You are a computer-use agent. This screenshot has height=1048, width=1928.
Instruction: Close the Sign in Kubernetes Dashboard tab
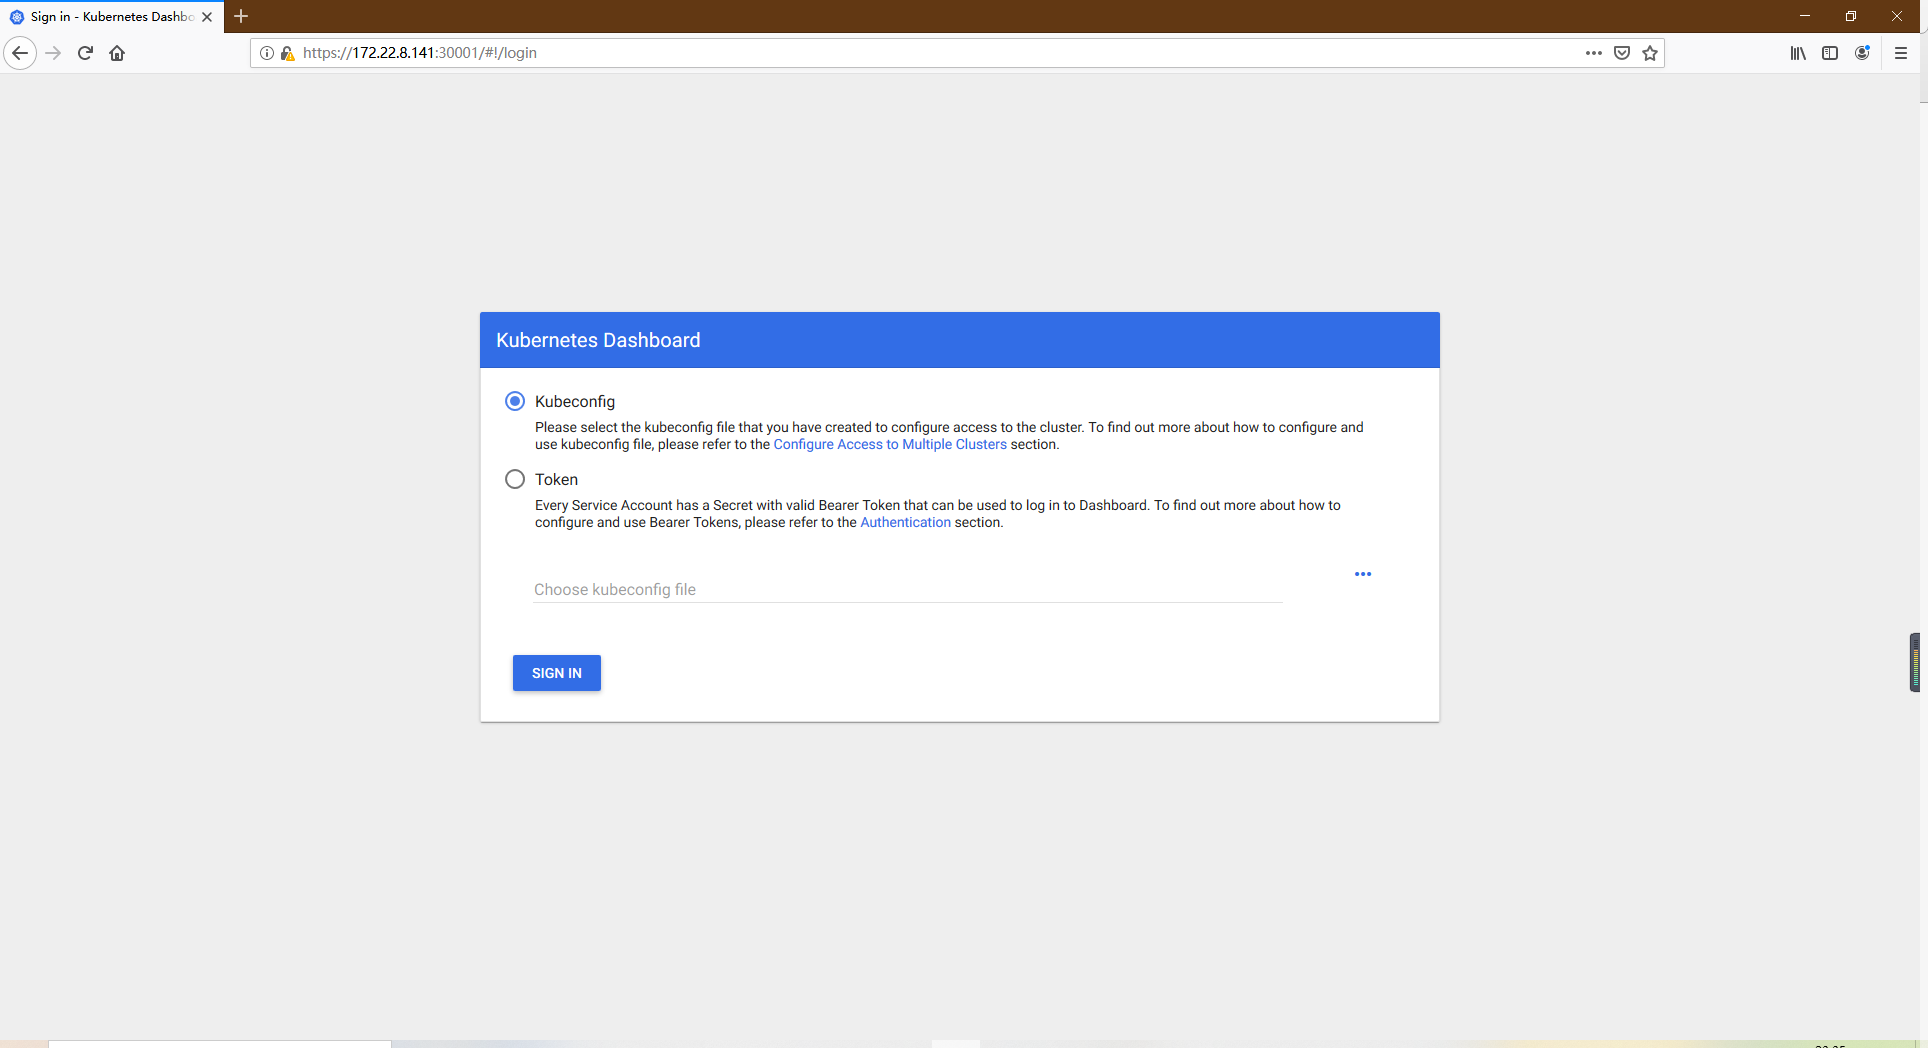[207, 17]
